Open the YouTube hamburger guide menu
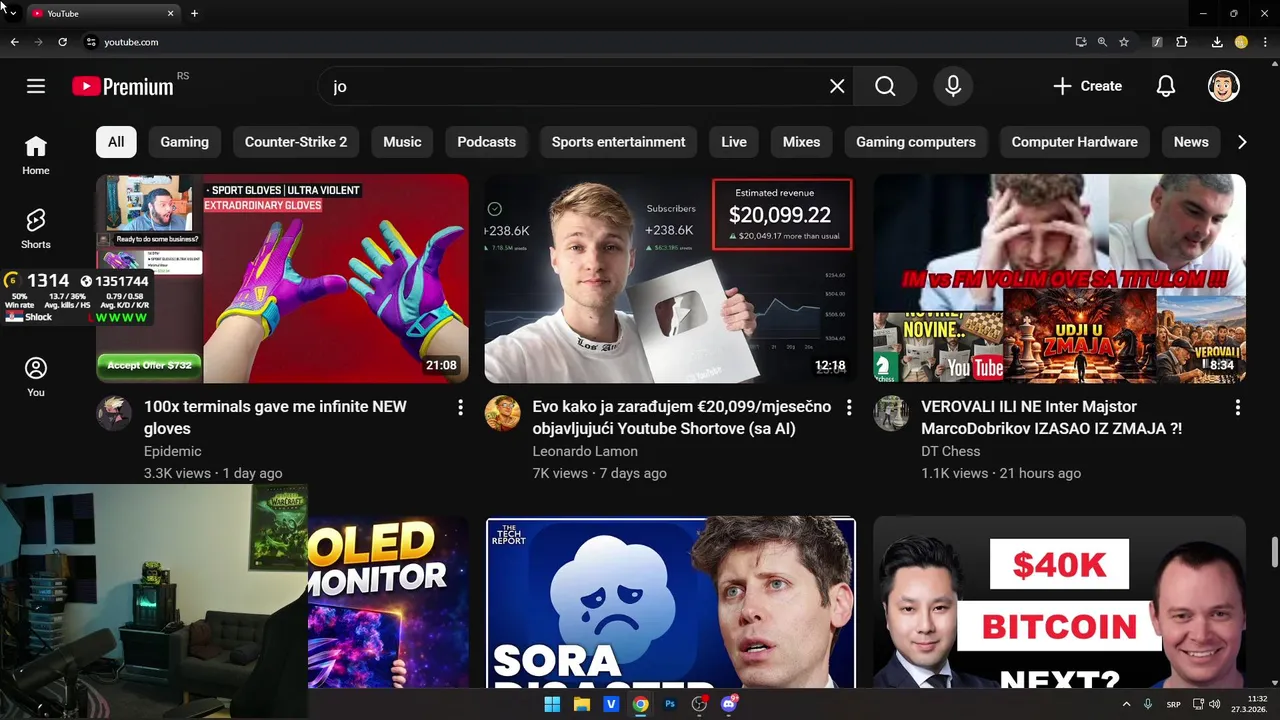The image size is (1280, 720). click(36, 86)
